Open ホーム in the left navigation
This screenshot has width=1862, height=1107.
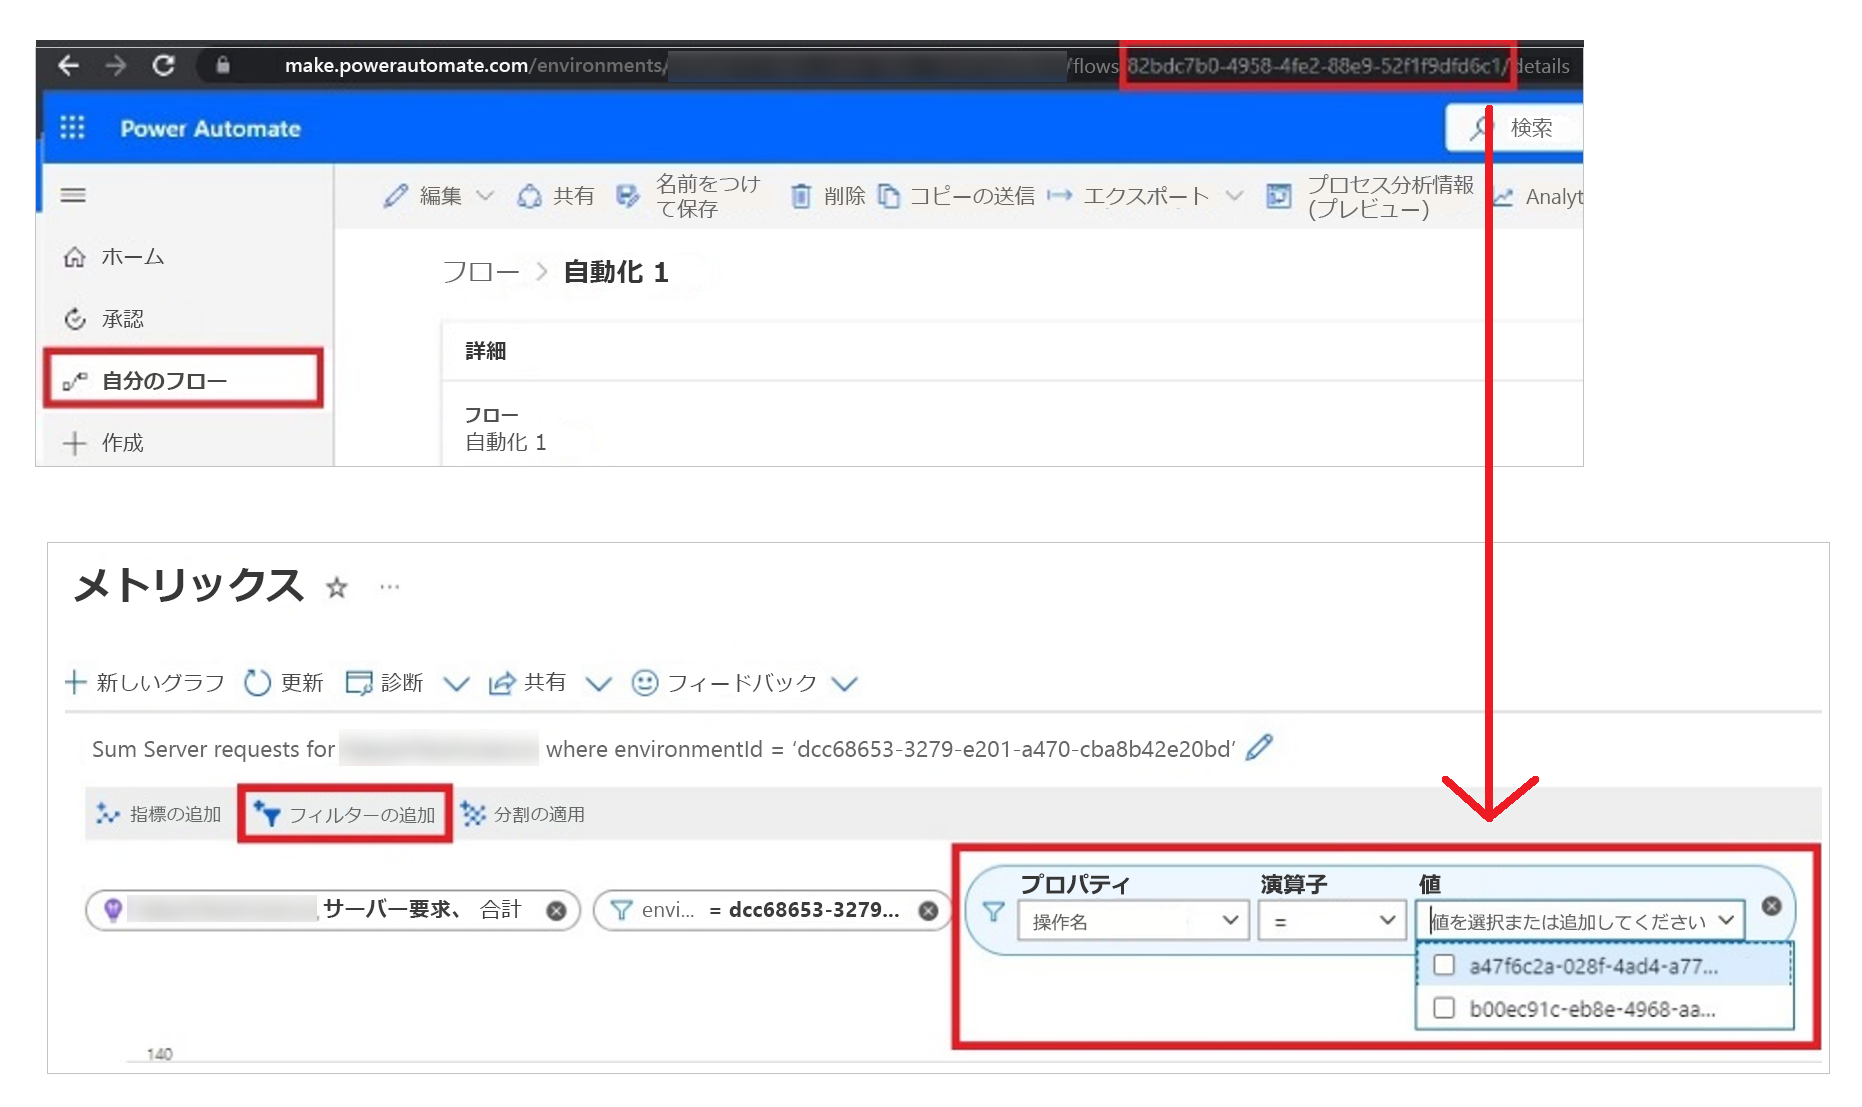(115, 257)
